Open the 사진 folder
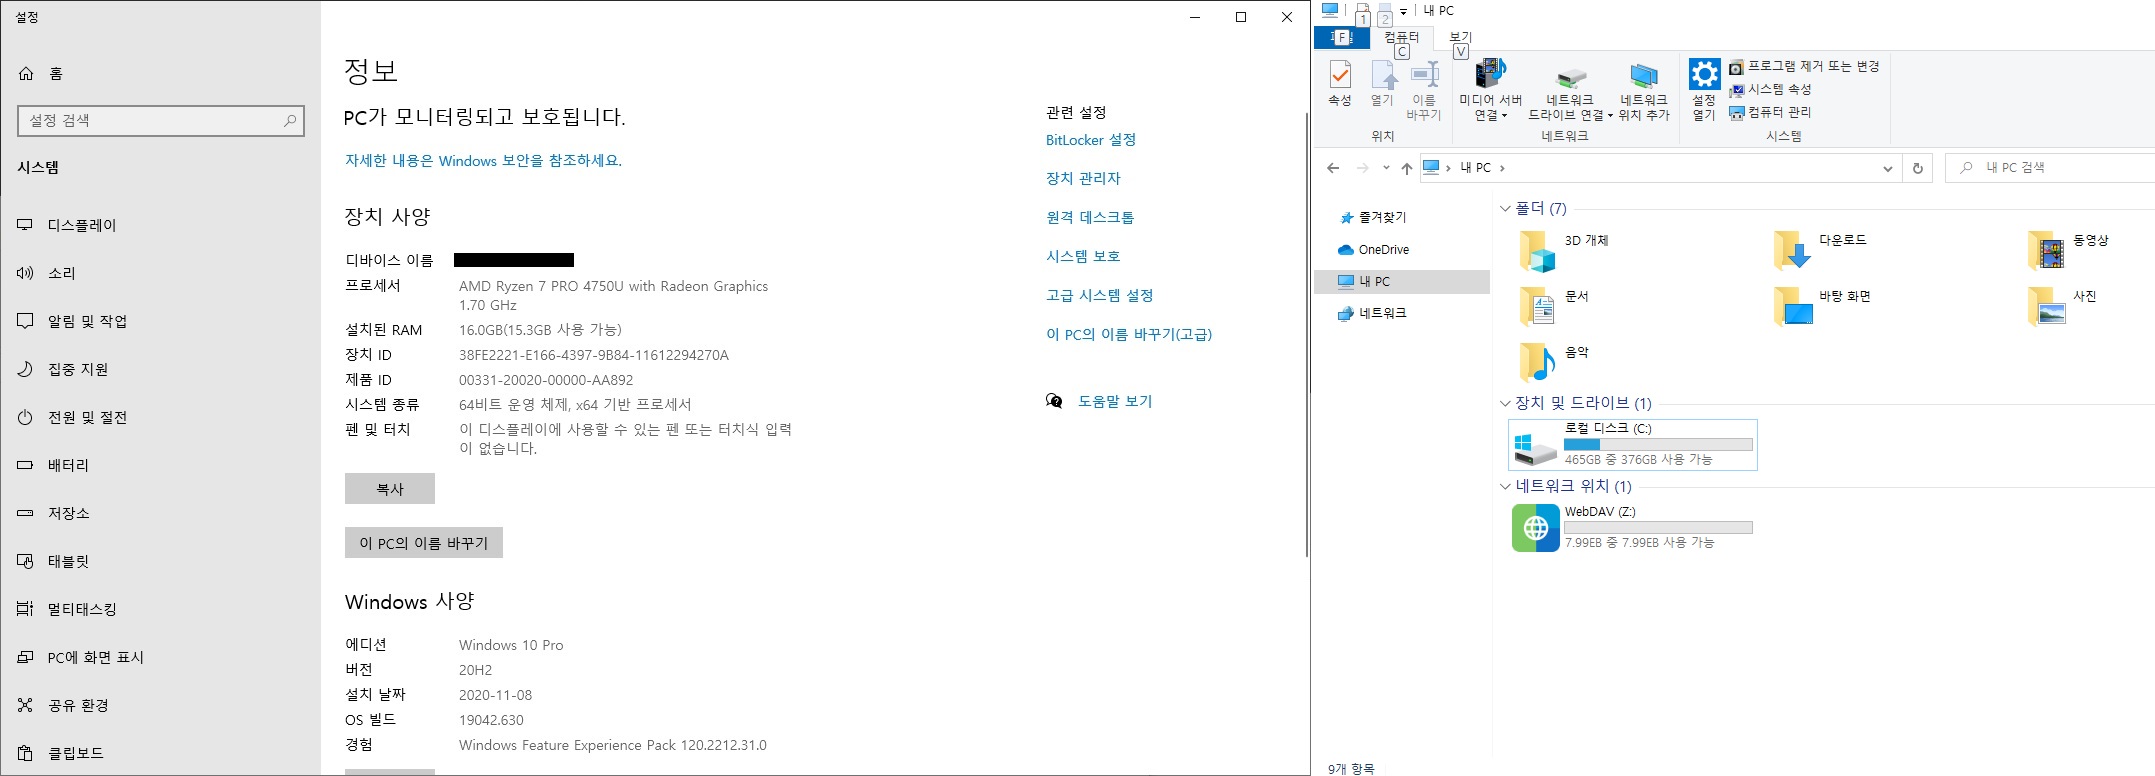This screenshot has width=2155, height=776. (x=2062, y=306)
